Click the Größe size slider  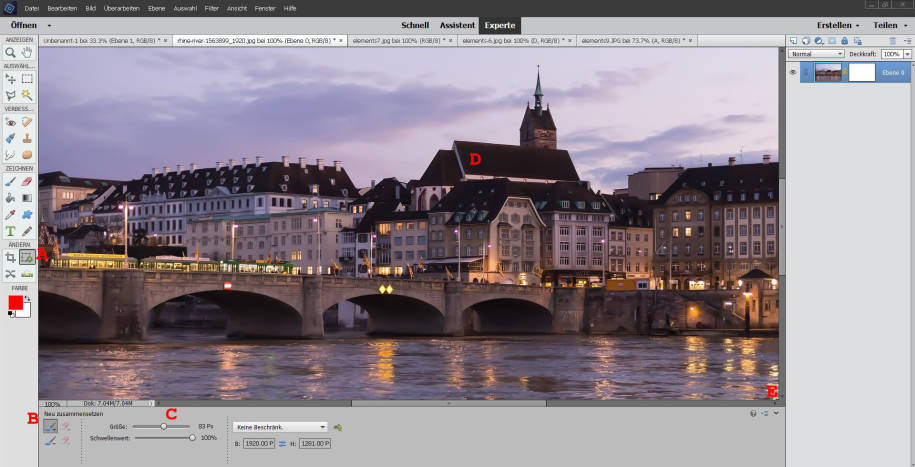pos(163,426)
